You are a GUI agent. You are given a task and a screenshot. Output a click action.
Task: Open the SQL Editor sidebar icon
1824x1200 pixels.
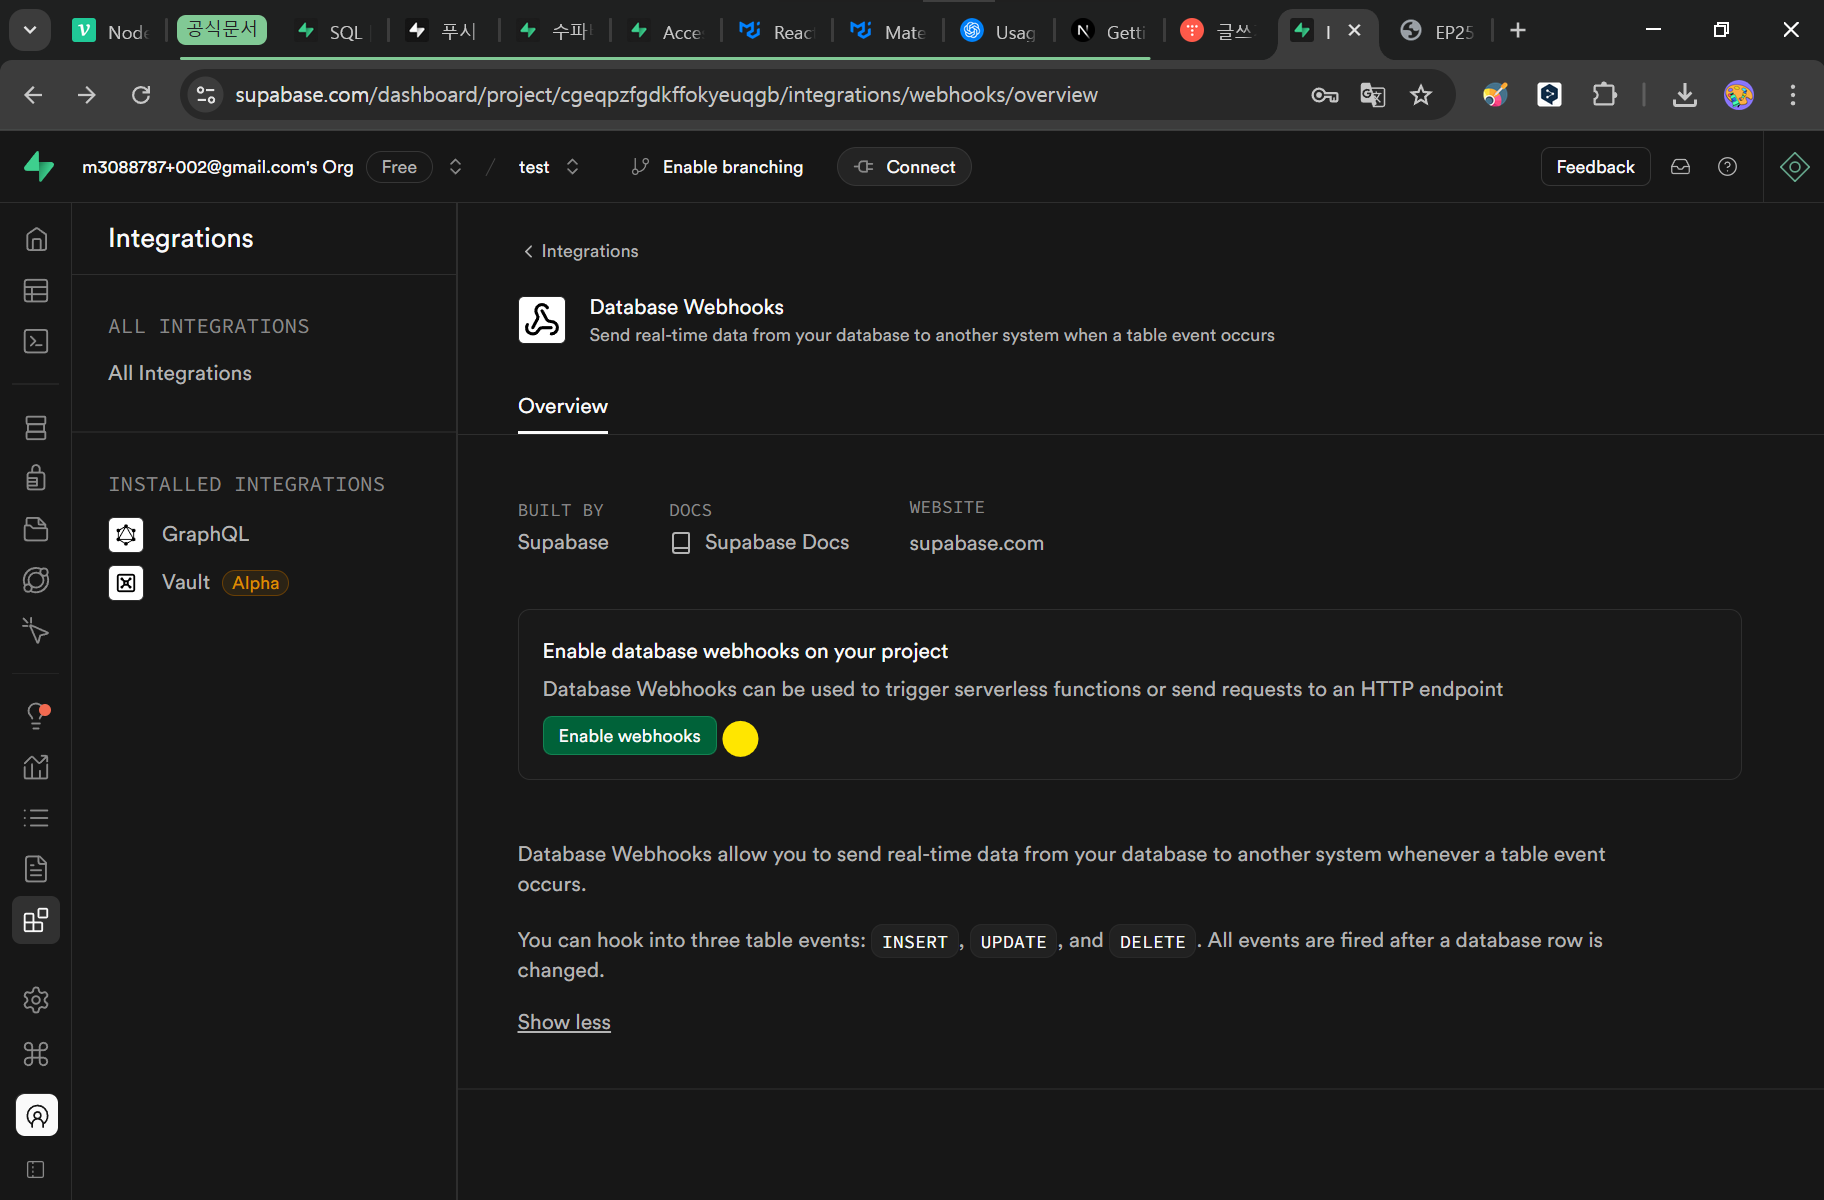tap(36, 342)
